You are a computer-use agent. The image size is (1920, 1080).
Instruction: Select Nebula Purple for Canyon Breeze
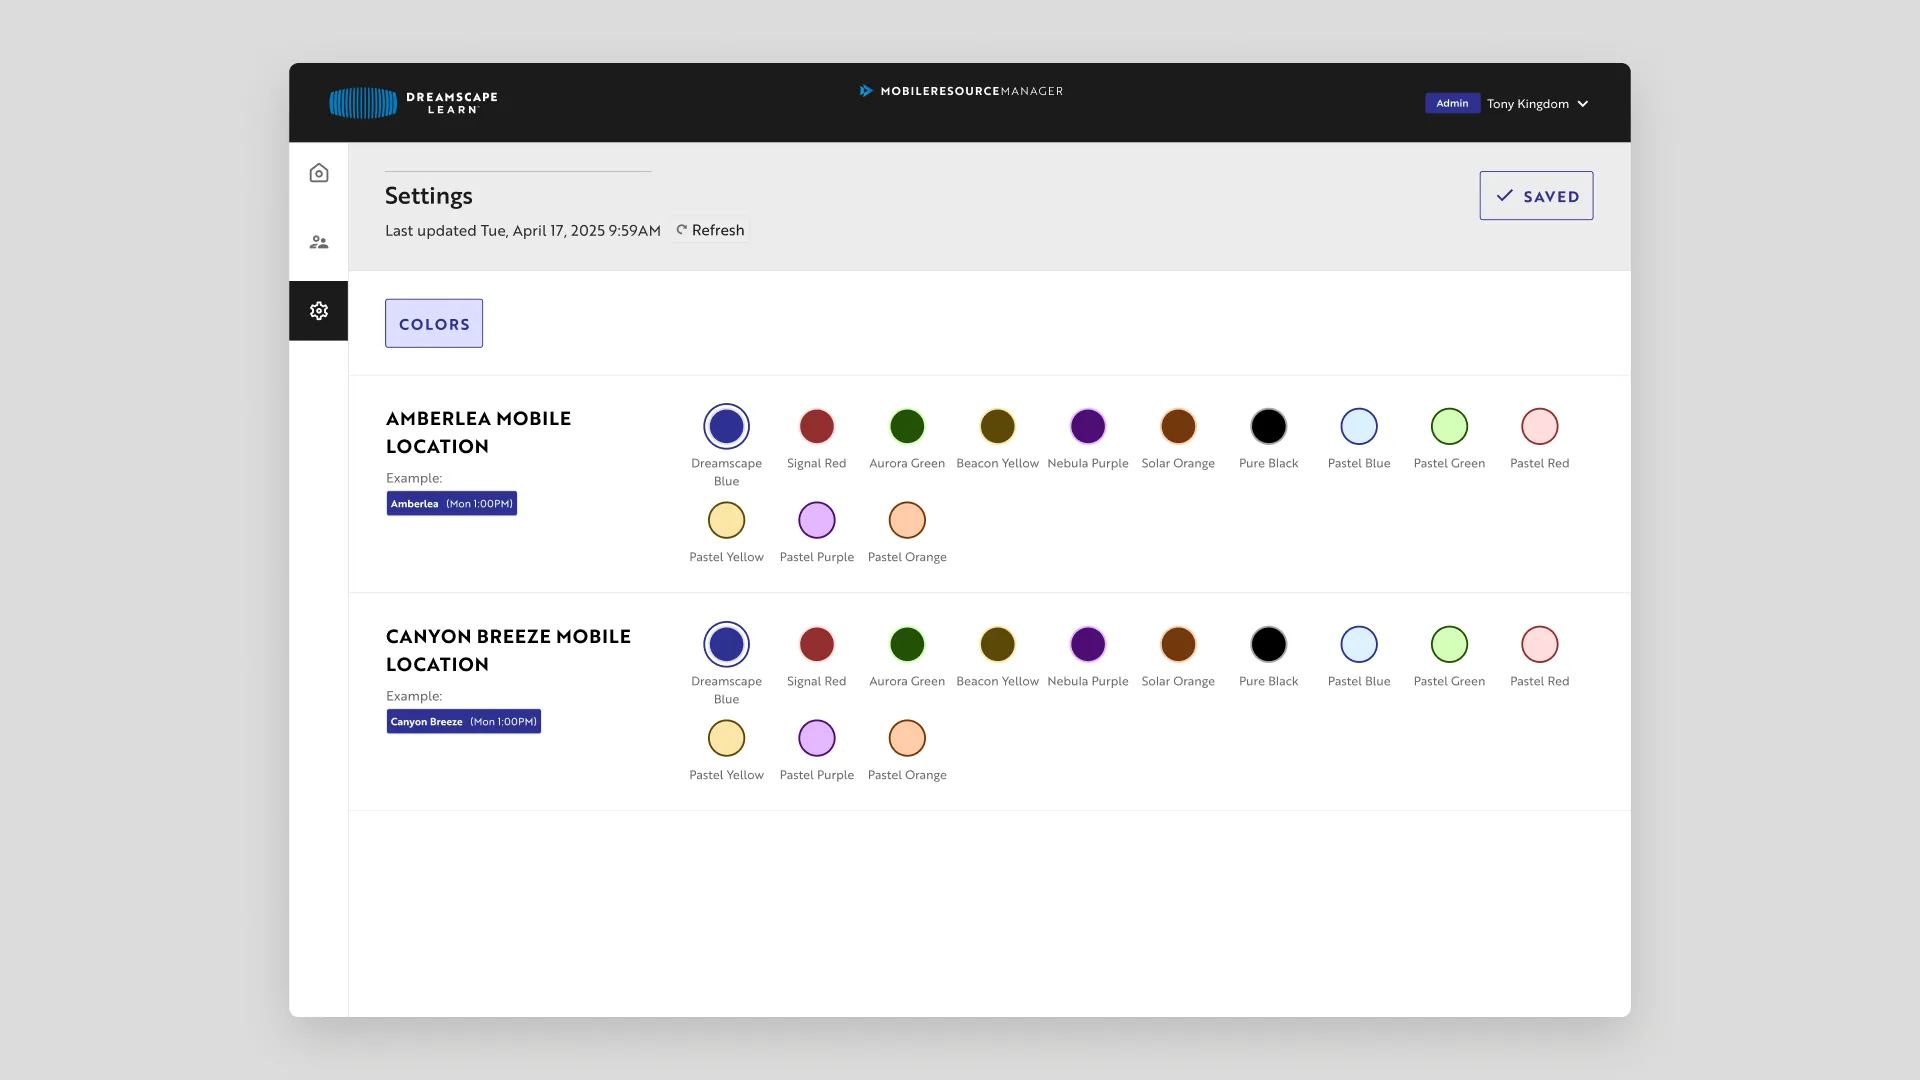1088,645
